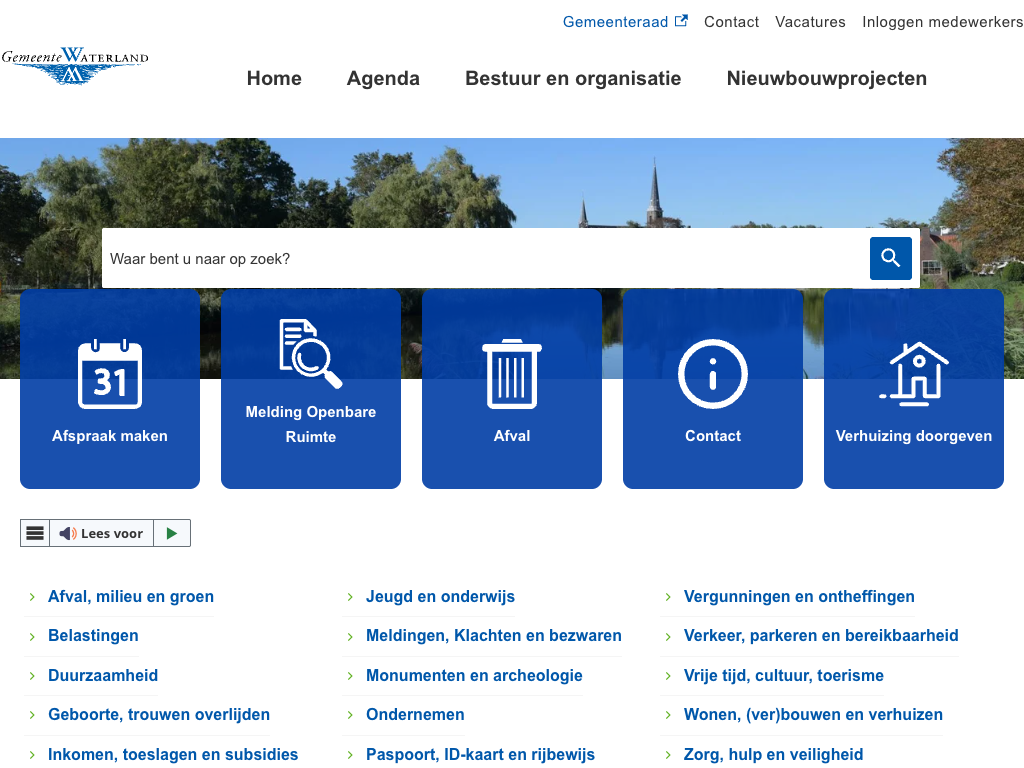
Task: Click the Vacatures link in top bar
Action: pyautogui.click(x=810, y=22)
